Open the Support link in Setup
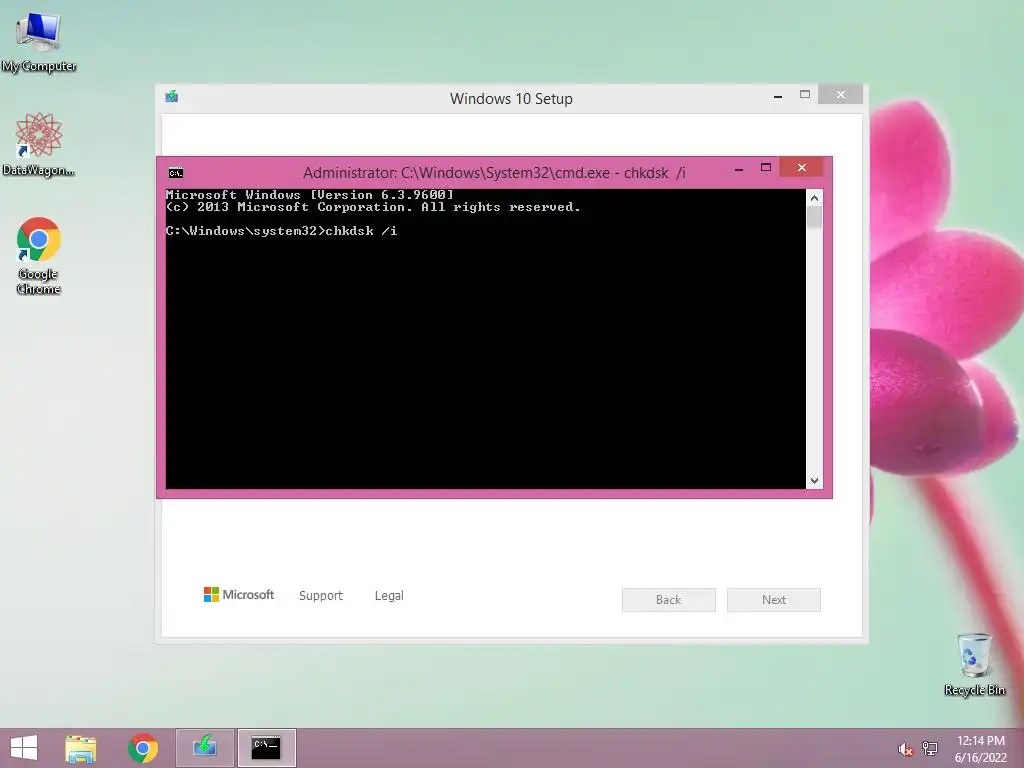 321,596
